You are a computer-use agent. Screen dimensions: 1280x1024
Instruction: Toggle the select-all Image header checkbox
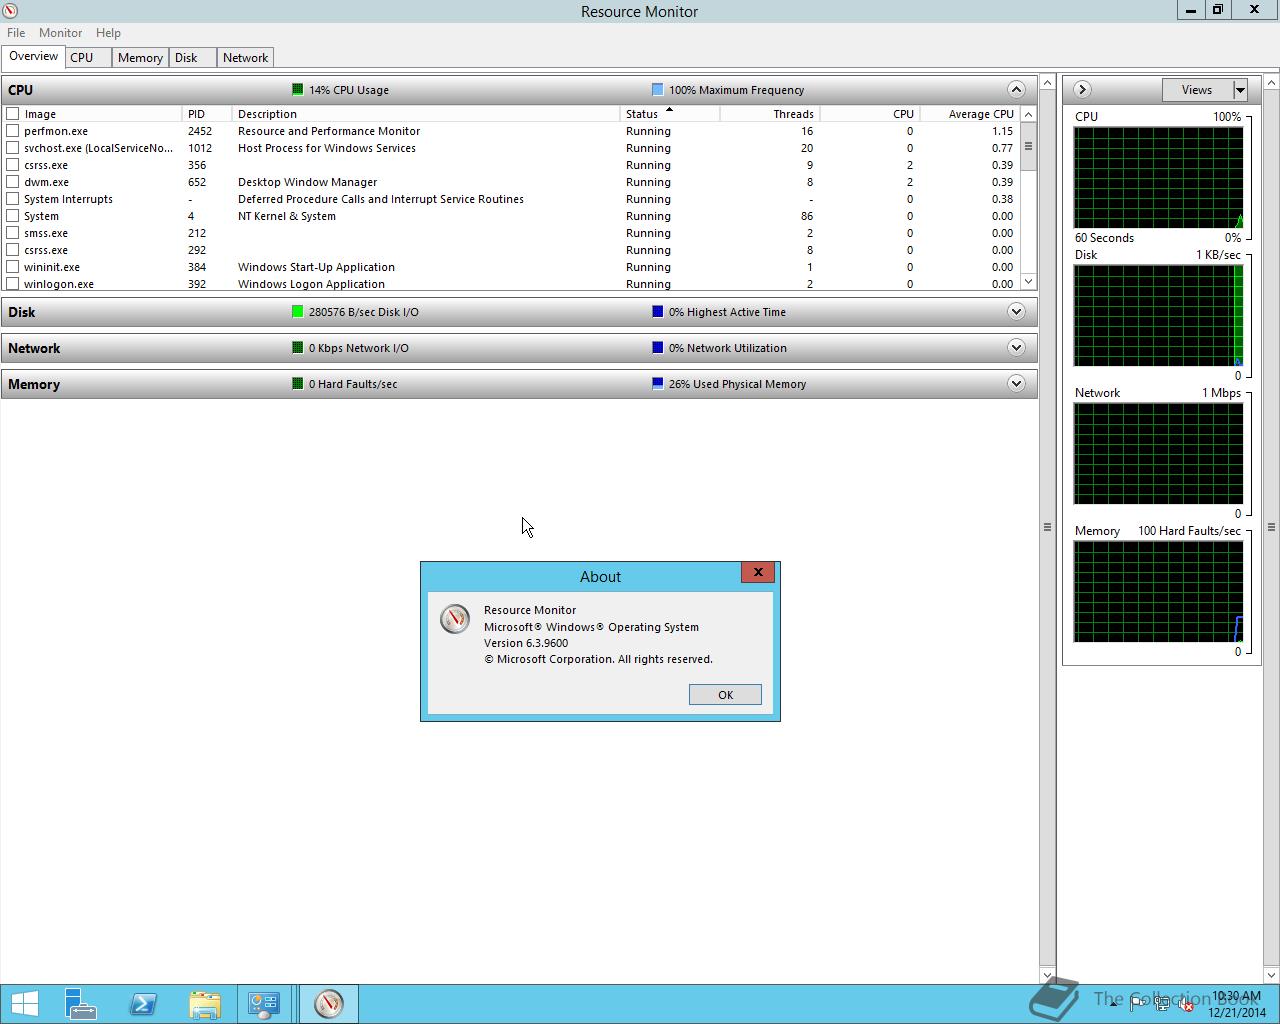tap(13, 114)
